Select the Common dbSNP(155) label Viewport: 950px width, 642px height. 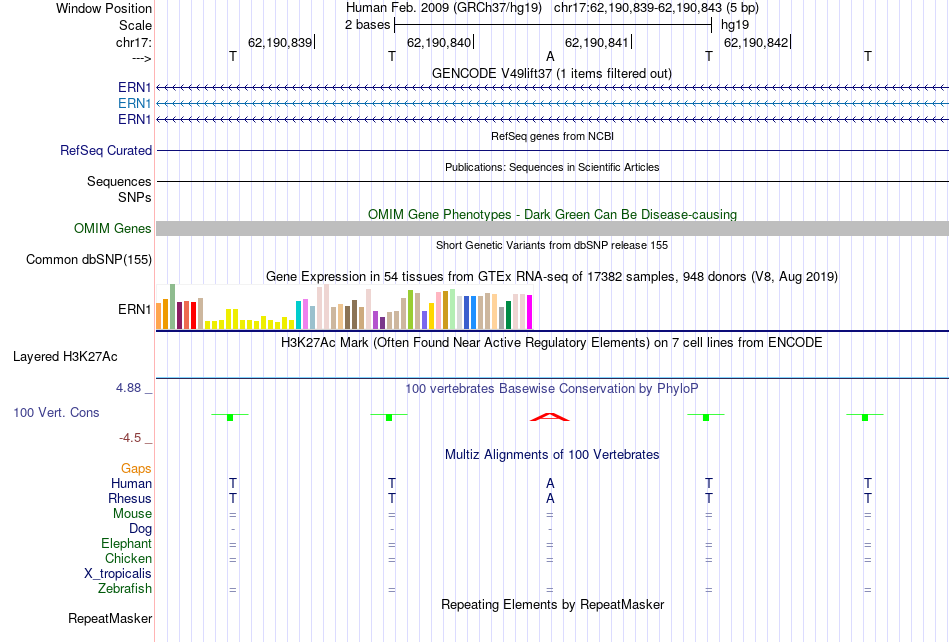(x=89, y=259)
